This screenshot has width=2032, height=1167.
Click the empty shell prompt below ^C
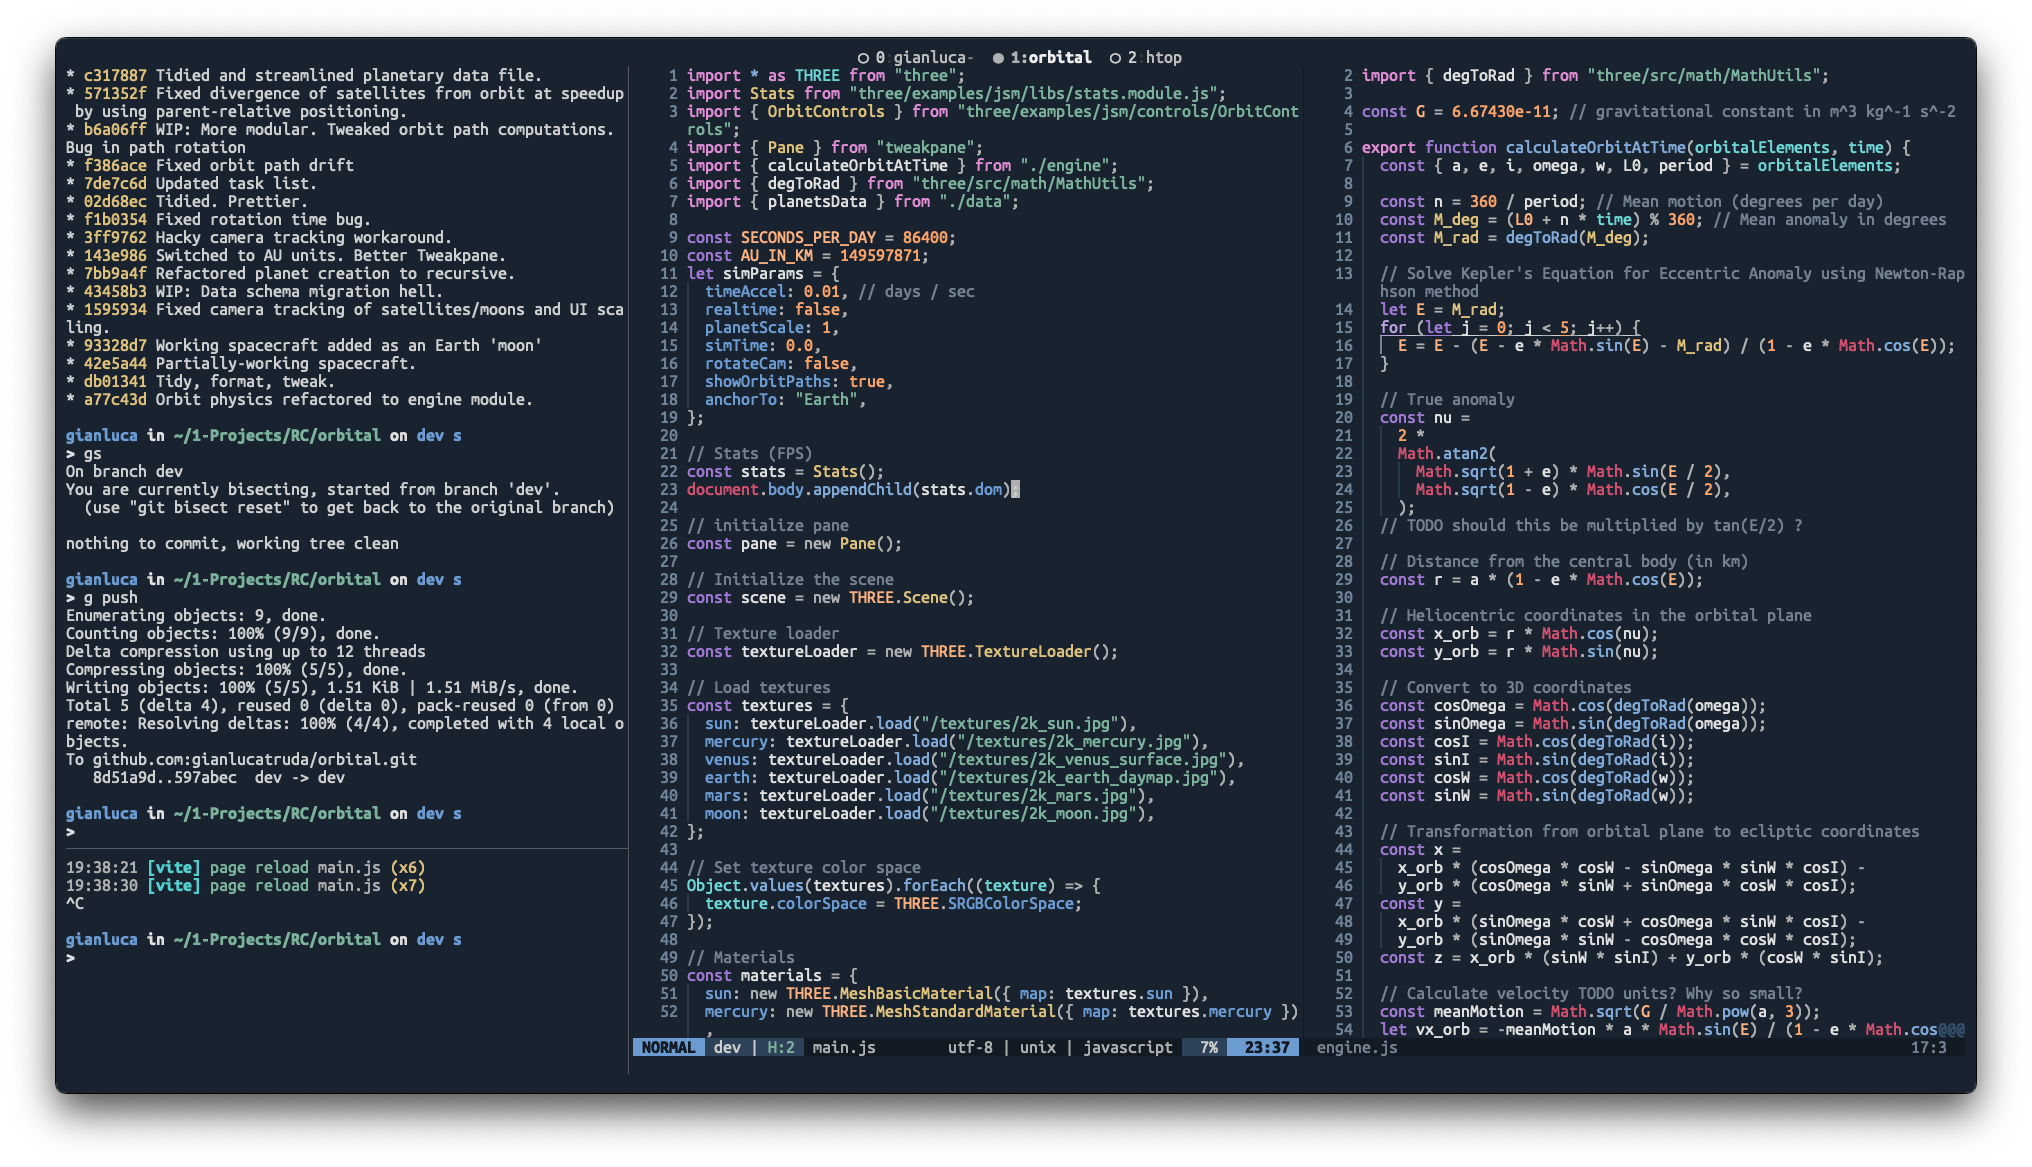(71, 957)
